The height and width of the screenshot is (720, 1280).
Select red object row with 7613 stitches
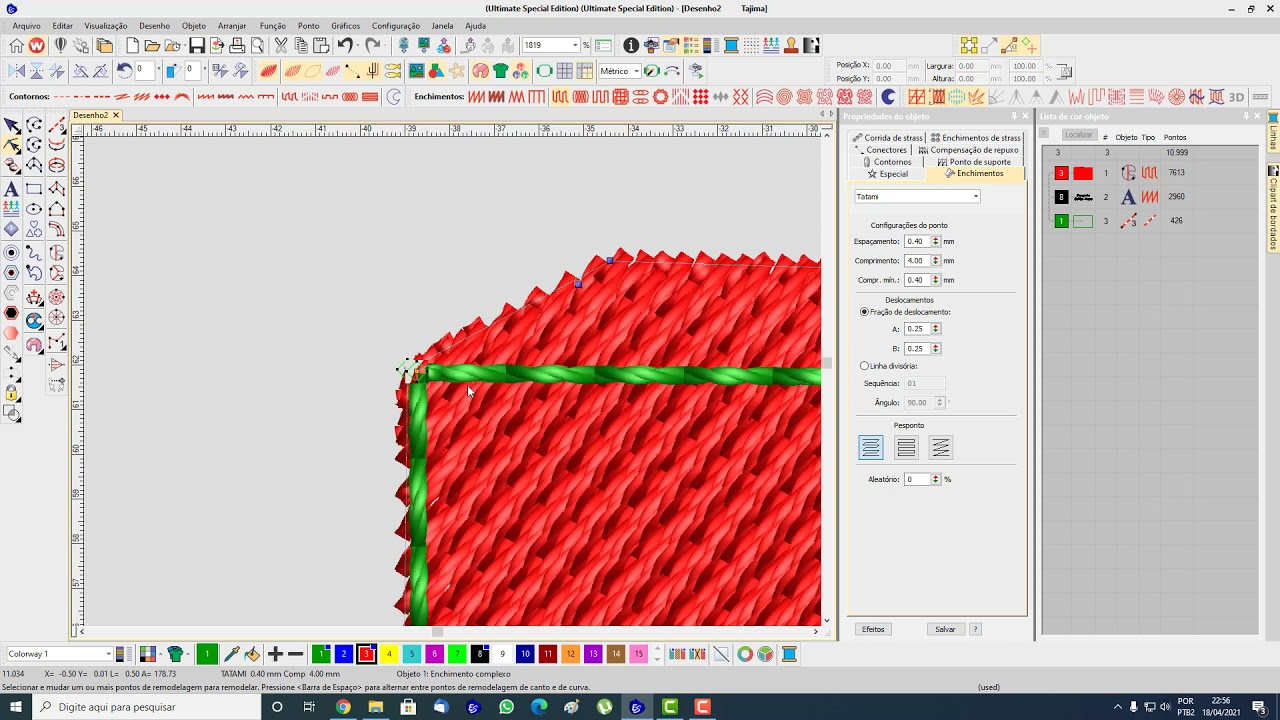[1148, 173]
